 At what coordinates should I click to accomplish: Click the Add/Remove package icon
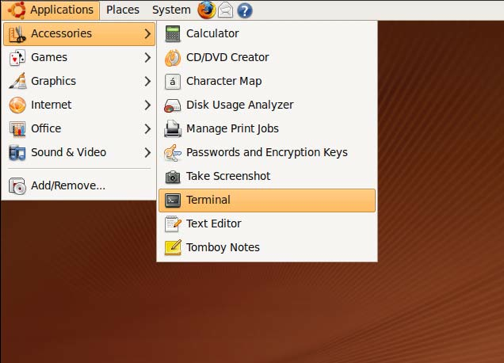pos(17,186)
